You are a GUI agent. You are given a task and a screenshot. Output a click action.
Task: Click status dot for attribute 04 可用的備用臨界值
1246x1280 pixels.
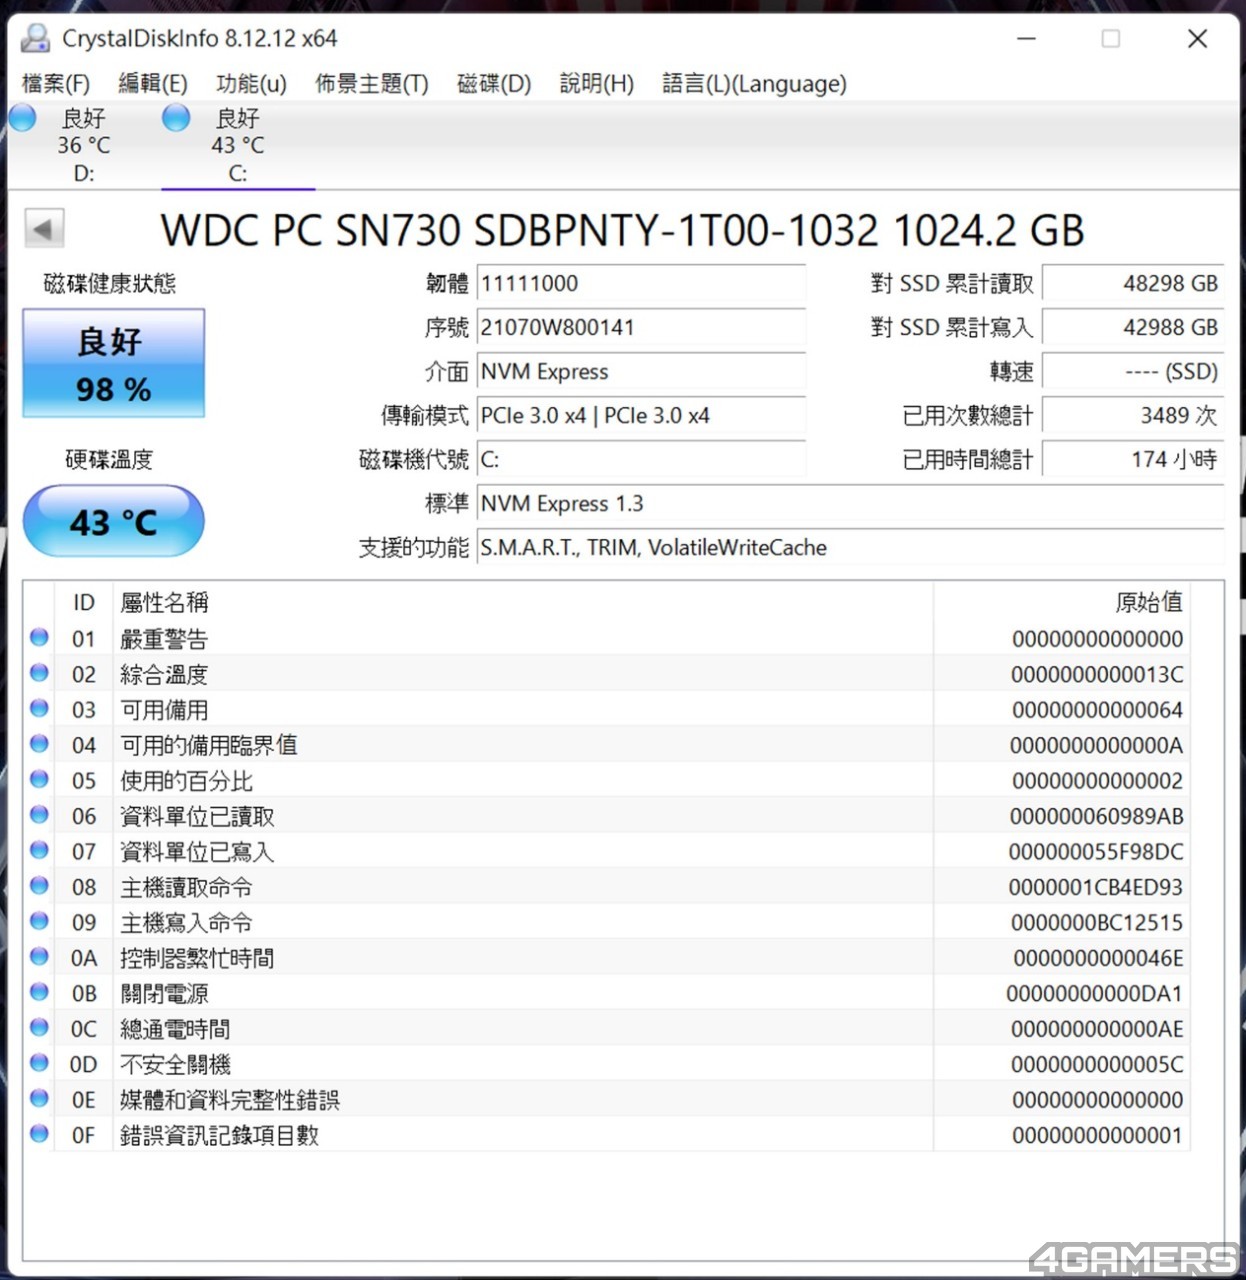pyautogui.click(x=39, y=744)
